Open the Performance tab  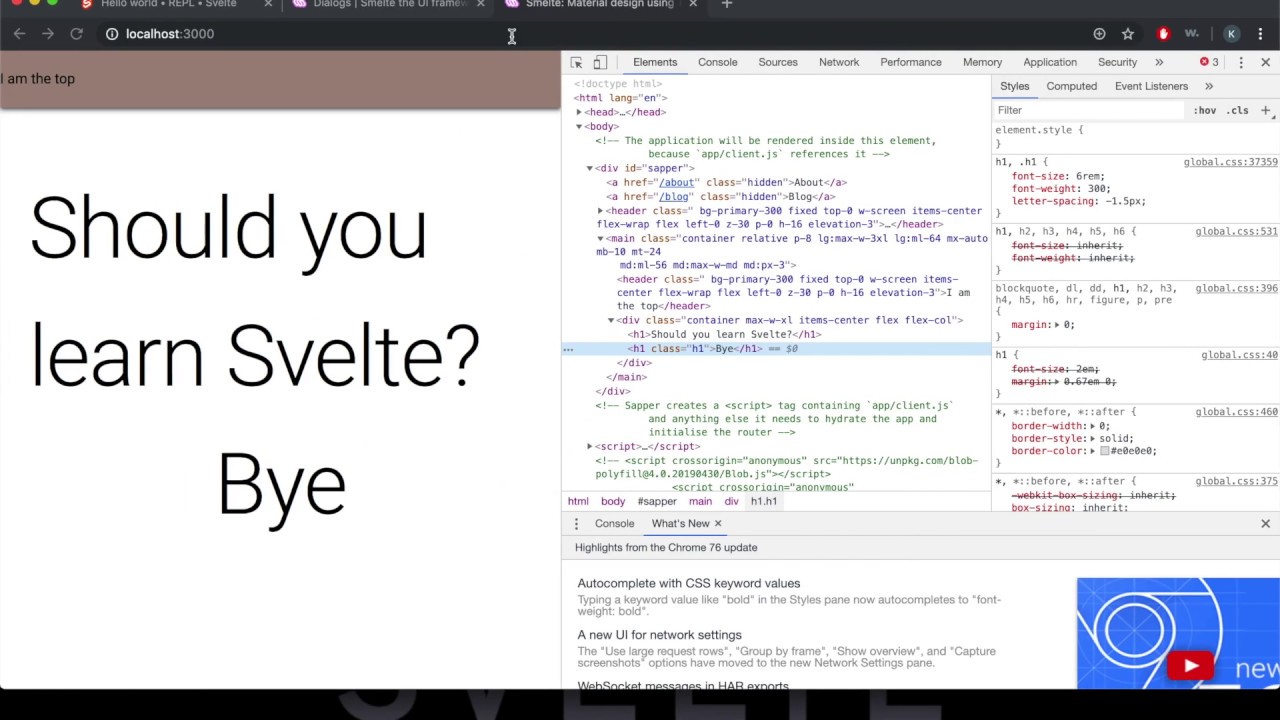[x=911, y=62]
